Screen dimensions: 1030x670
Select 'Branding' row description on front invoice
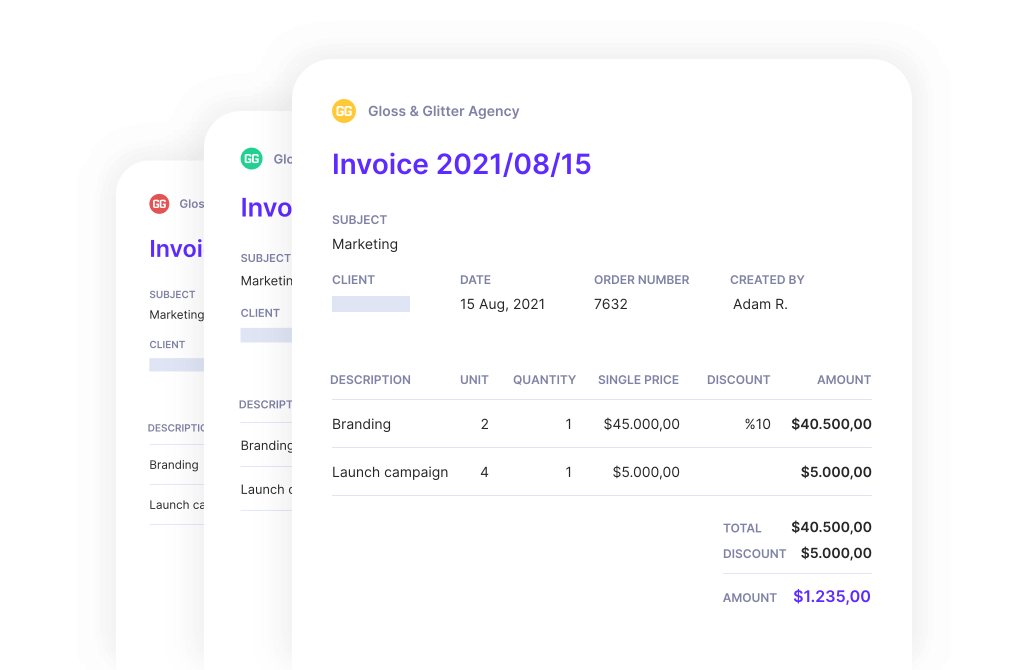click(361, 424)
